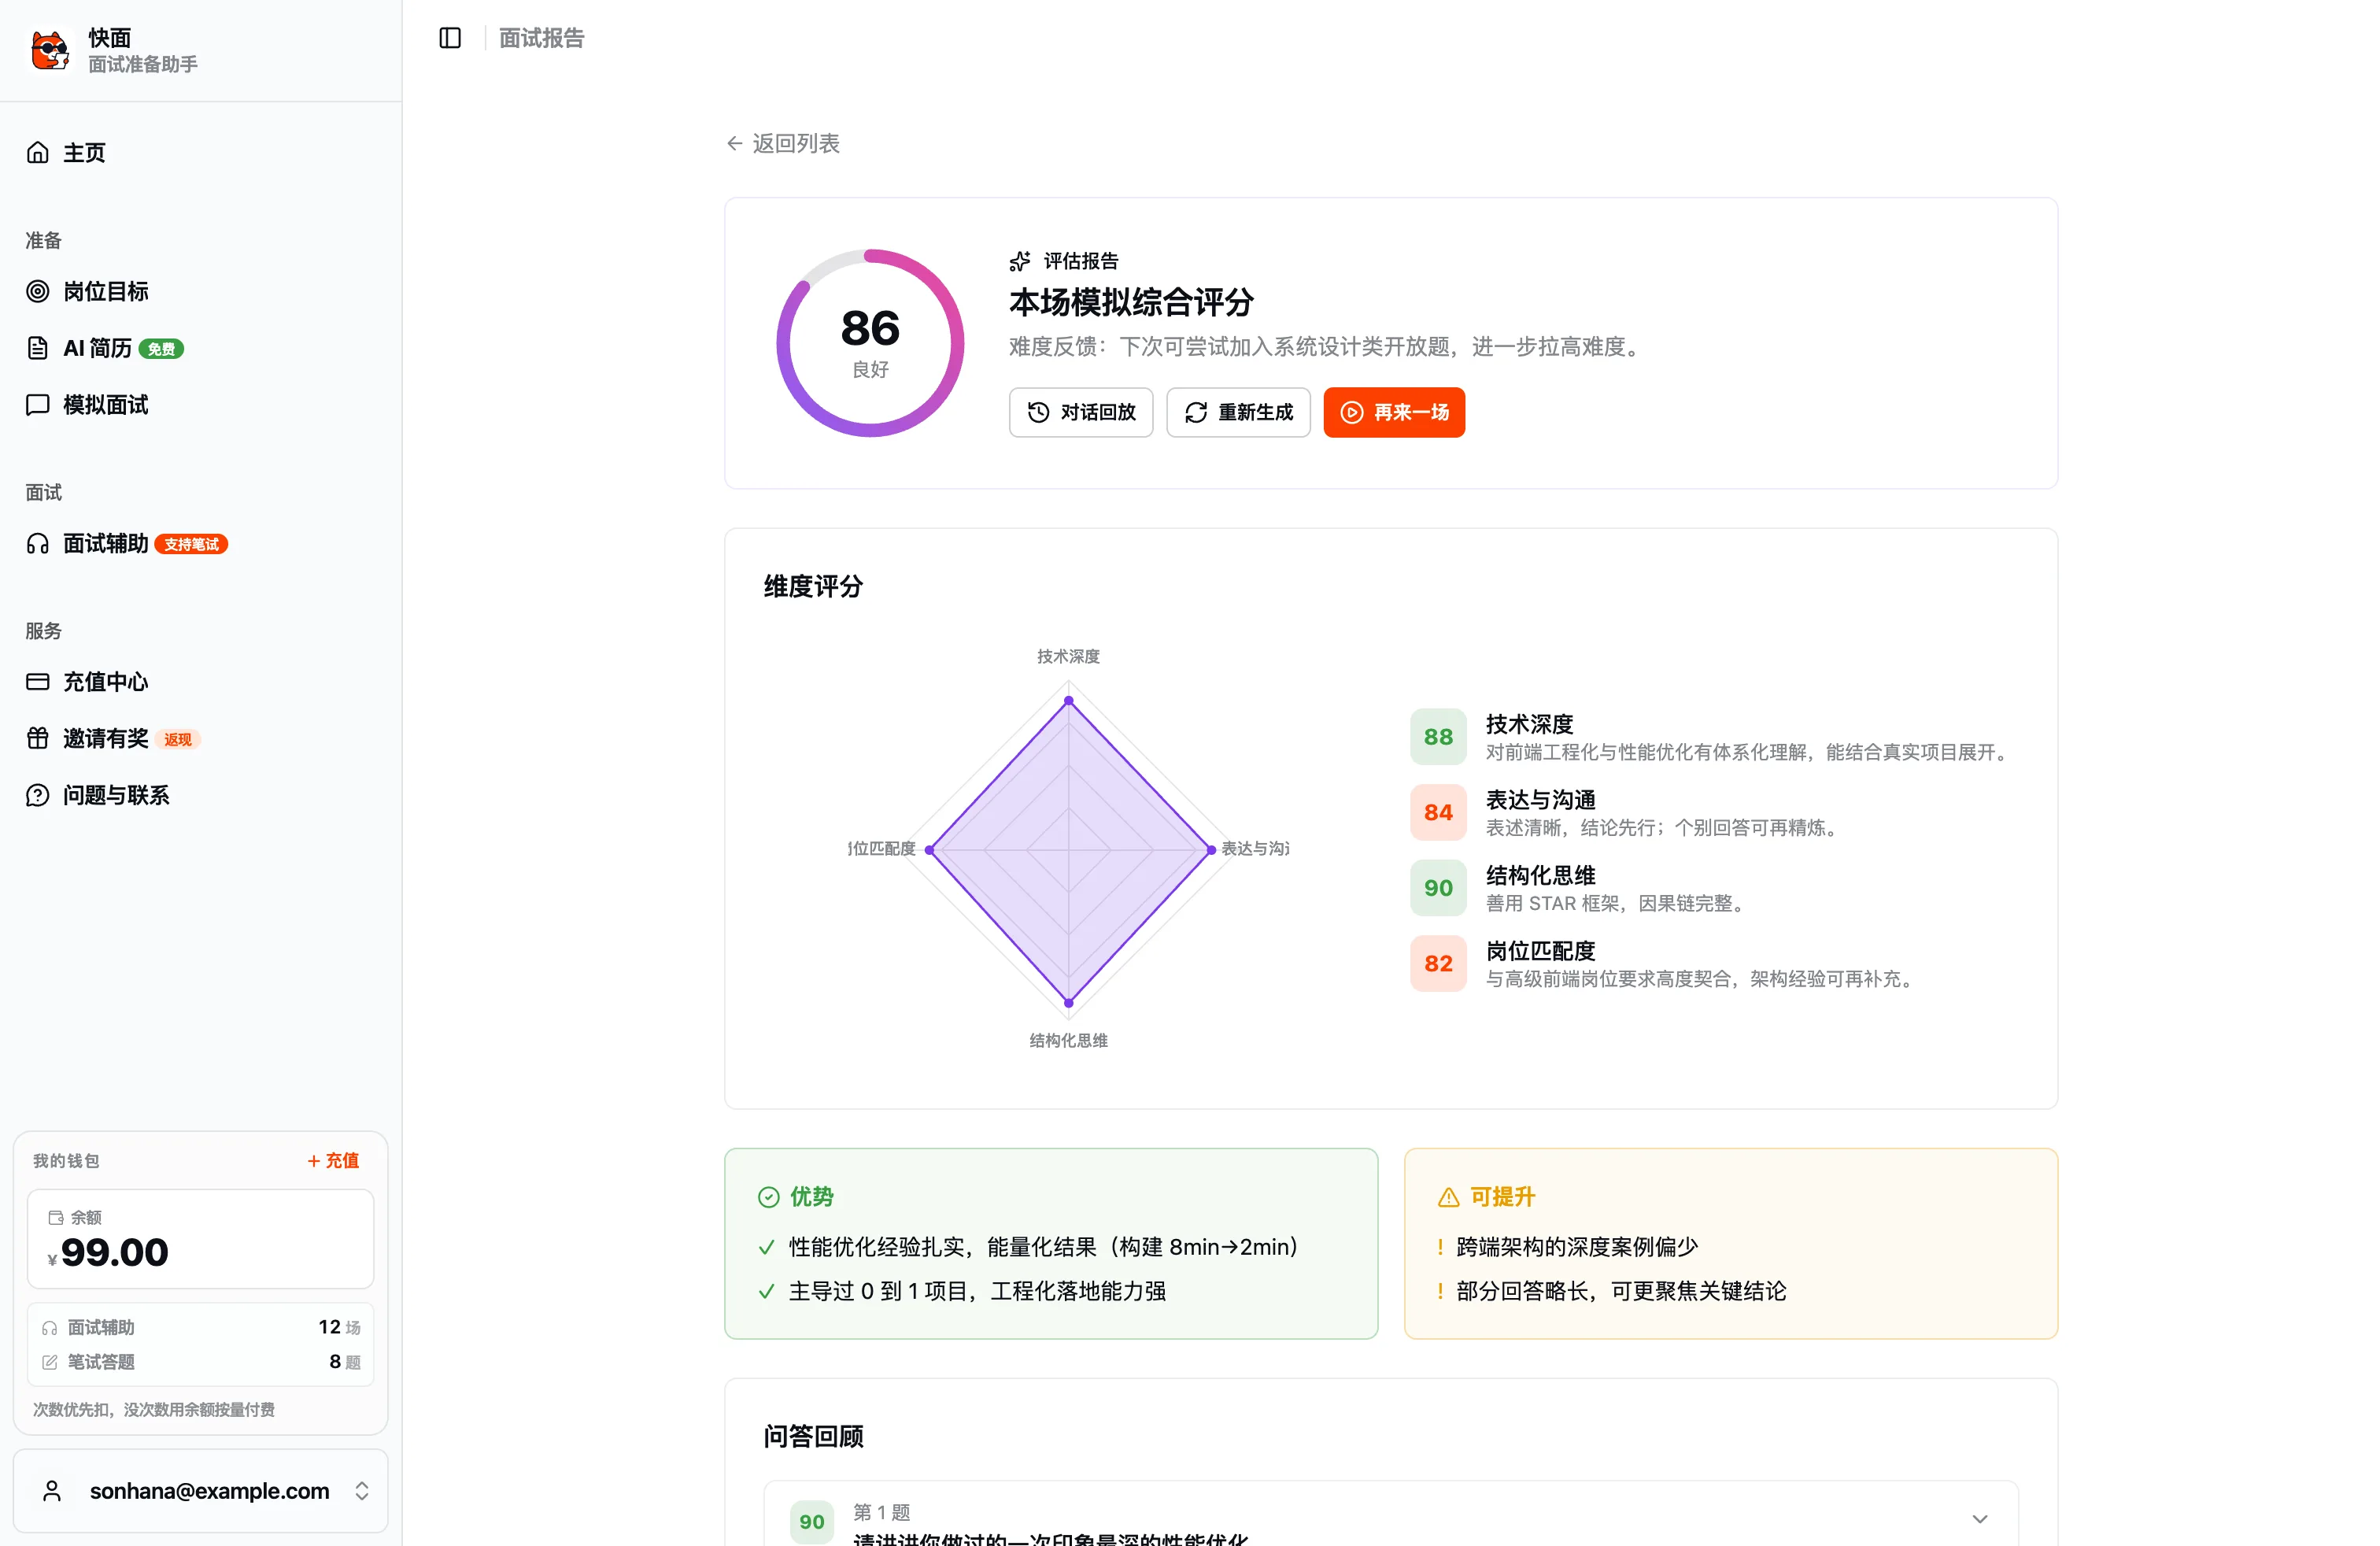Image resolution: width=2380 pixels, height=1546 pixels.
Task: Click the gift icon beside 邀请有奖
Action: [x=38, y=738]
